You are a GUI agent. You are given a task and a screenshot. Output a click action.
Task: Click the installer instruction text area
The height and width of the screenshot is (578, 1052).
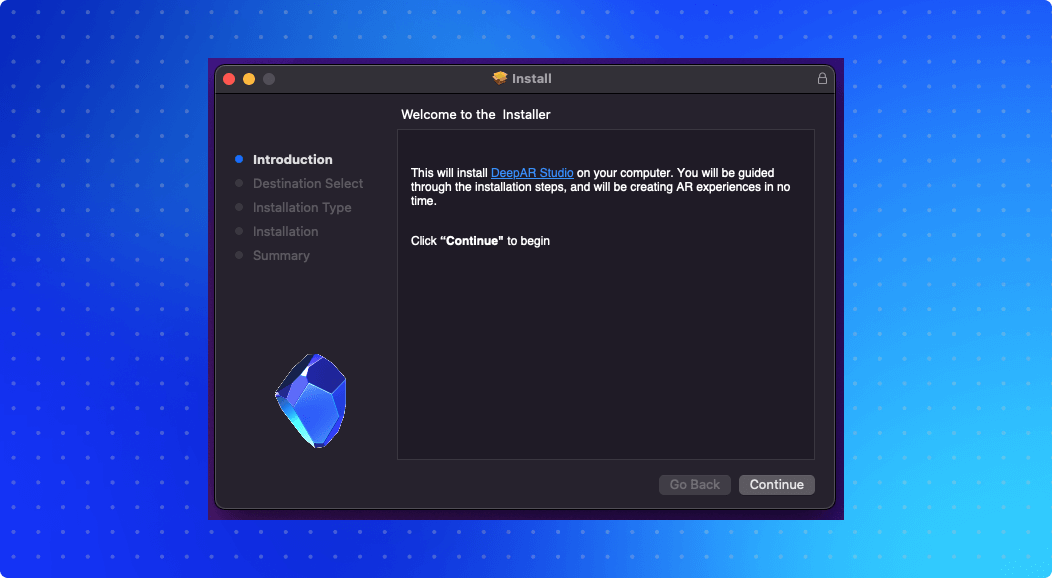[605, 295]
